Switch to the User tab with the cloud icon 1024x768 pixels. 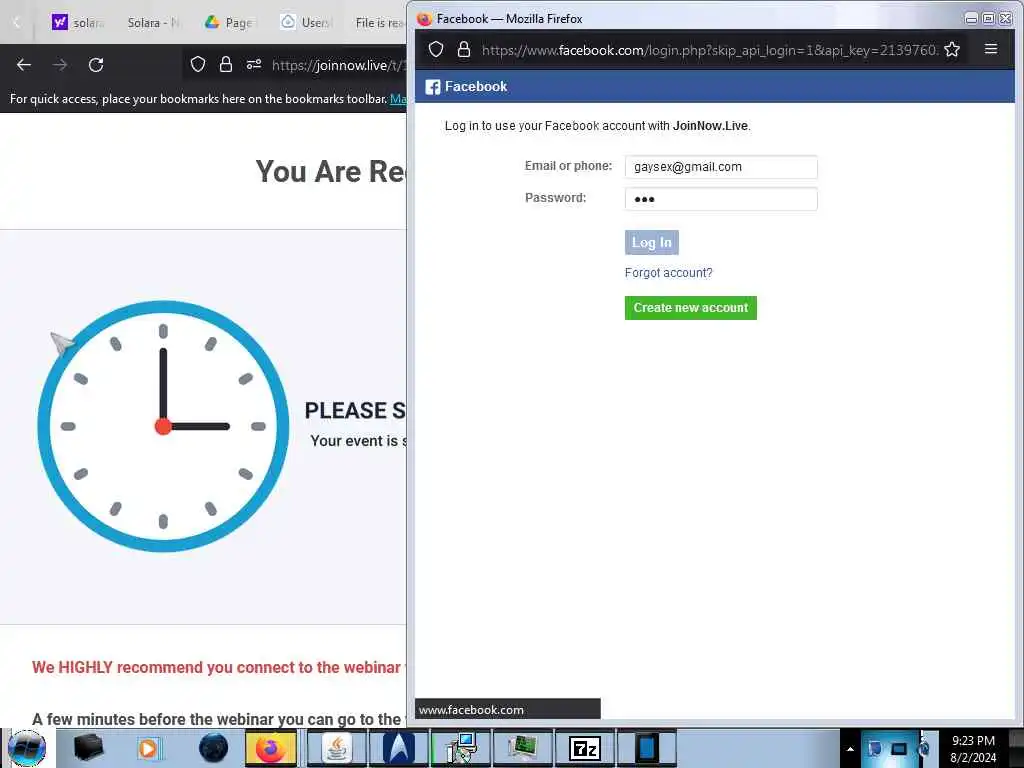pos(306,23)
